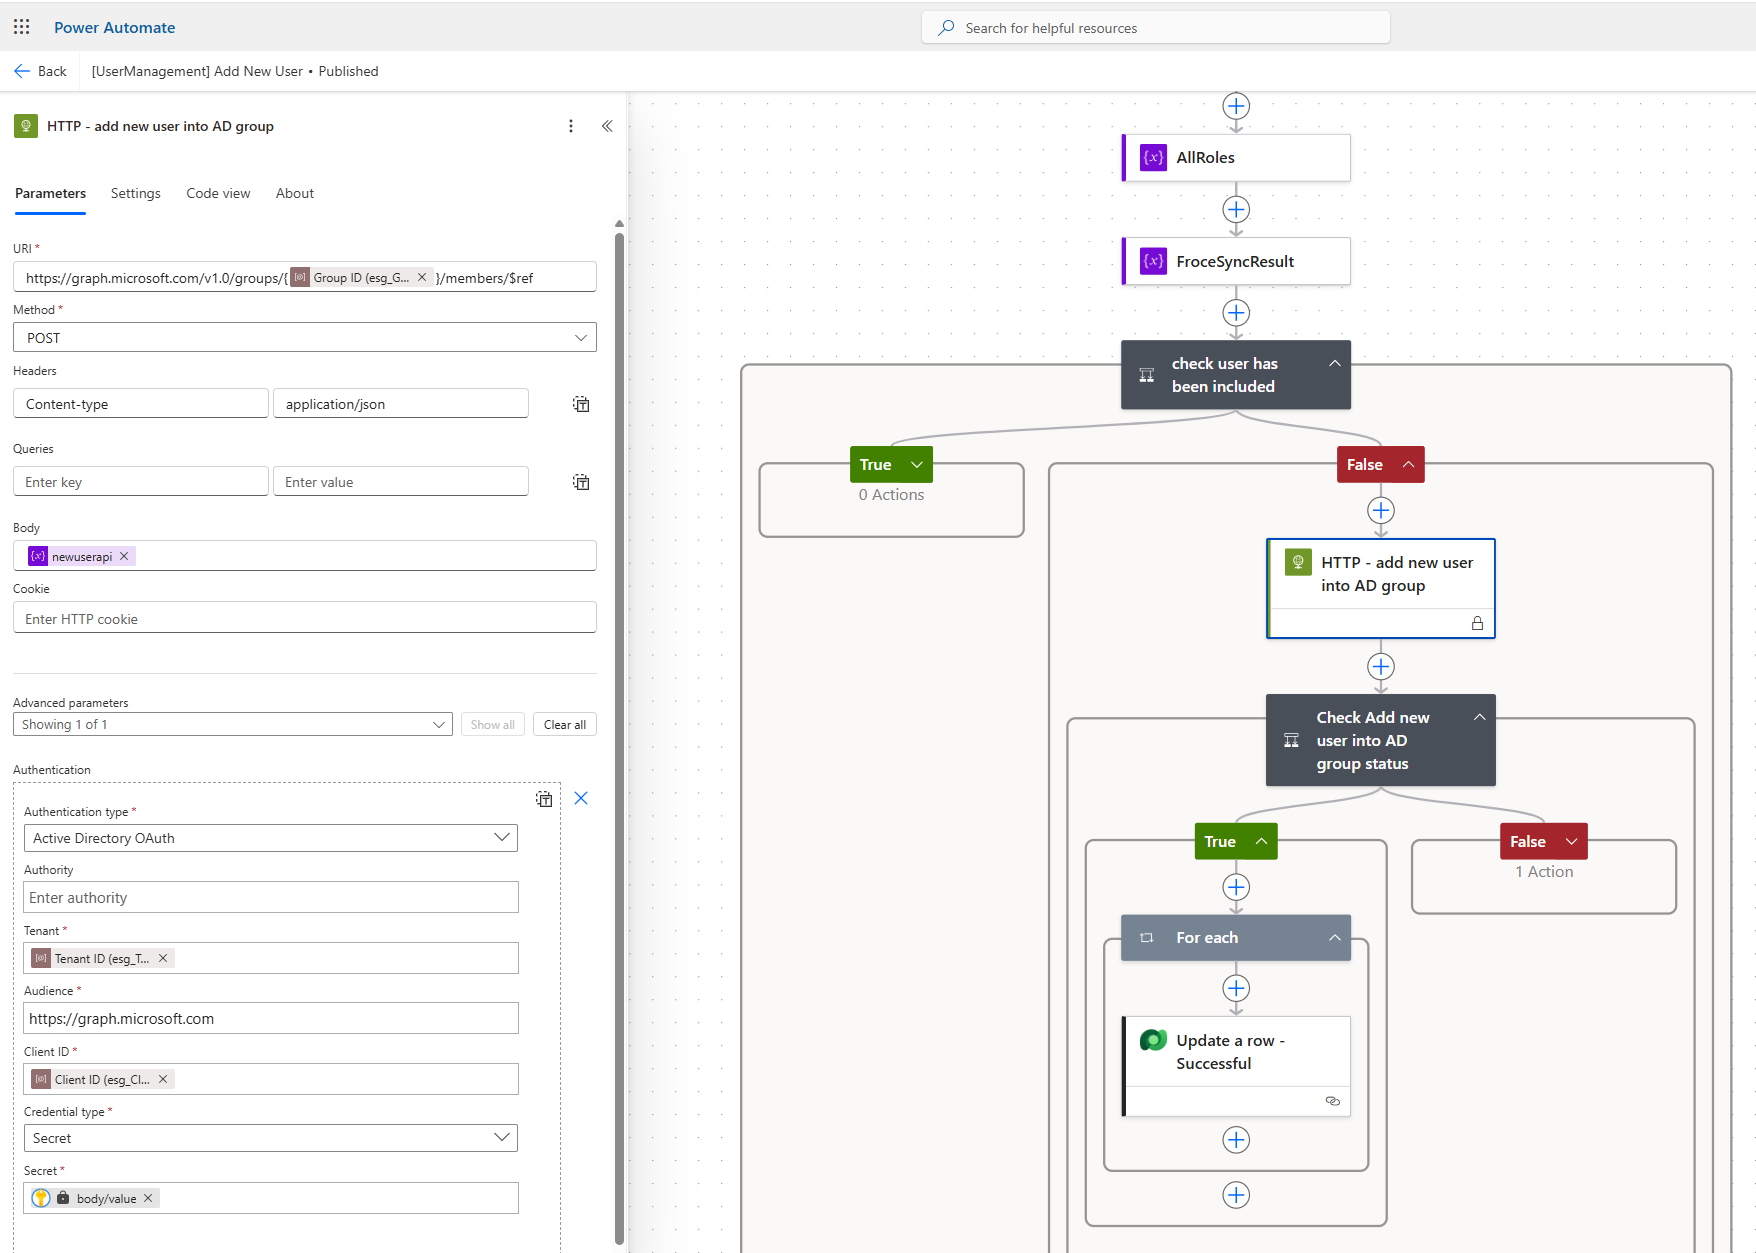This screenshot has height=1253, width=1756.
Task: Click the Show all button
Action: coord(493,724)
